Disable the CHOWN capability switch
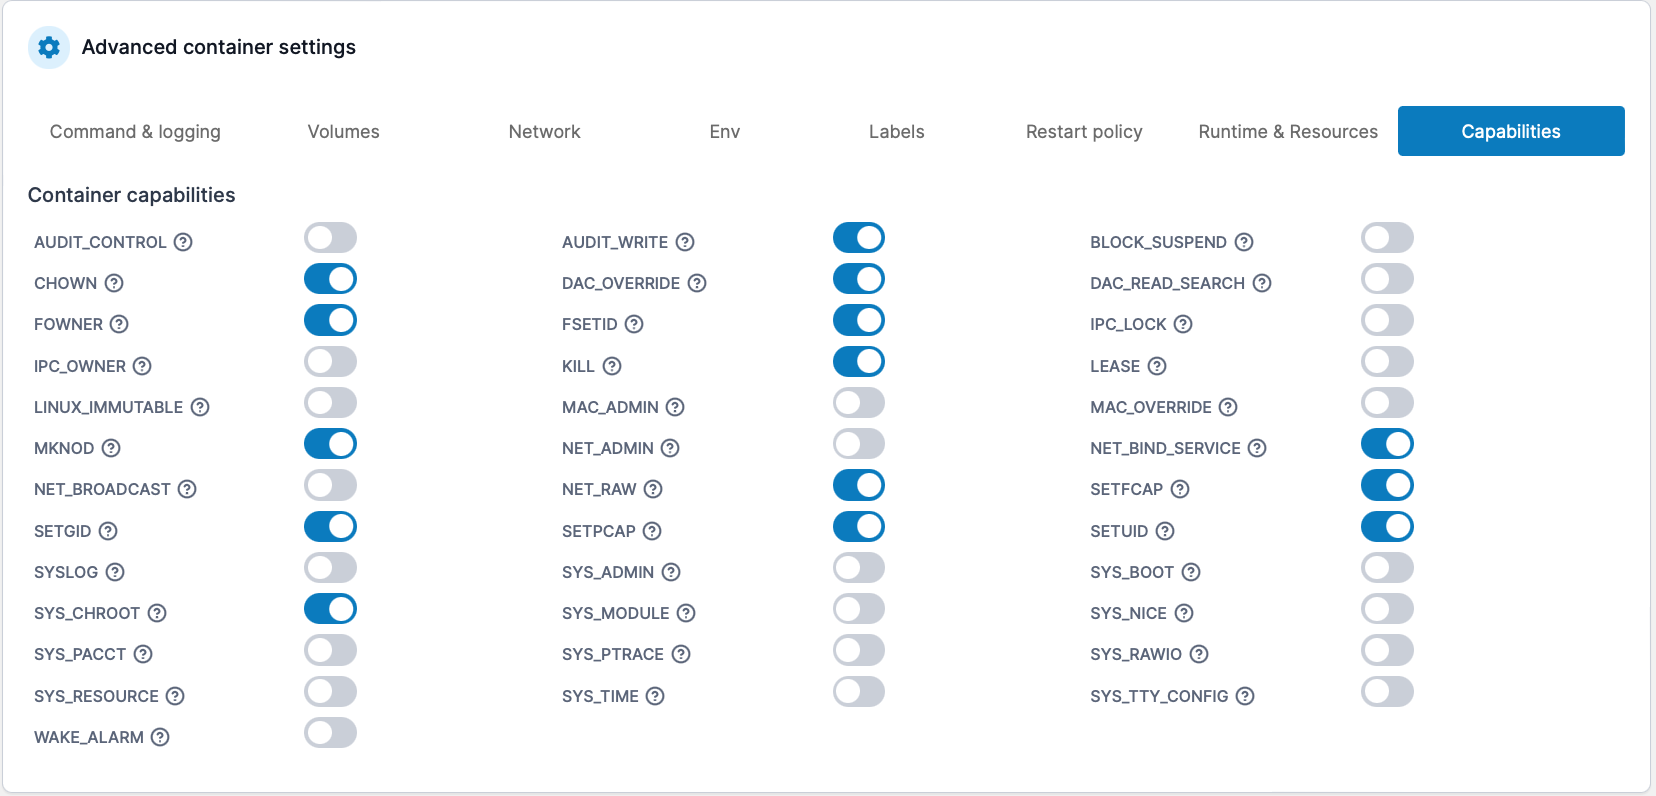Viewport: 1656px width, 796px height. coord(330,279)
